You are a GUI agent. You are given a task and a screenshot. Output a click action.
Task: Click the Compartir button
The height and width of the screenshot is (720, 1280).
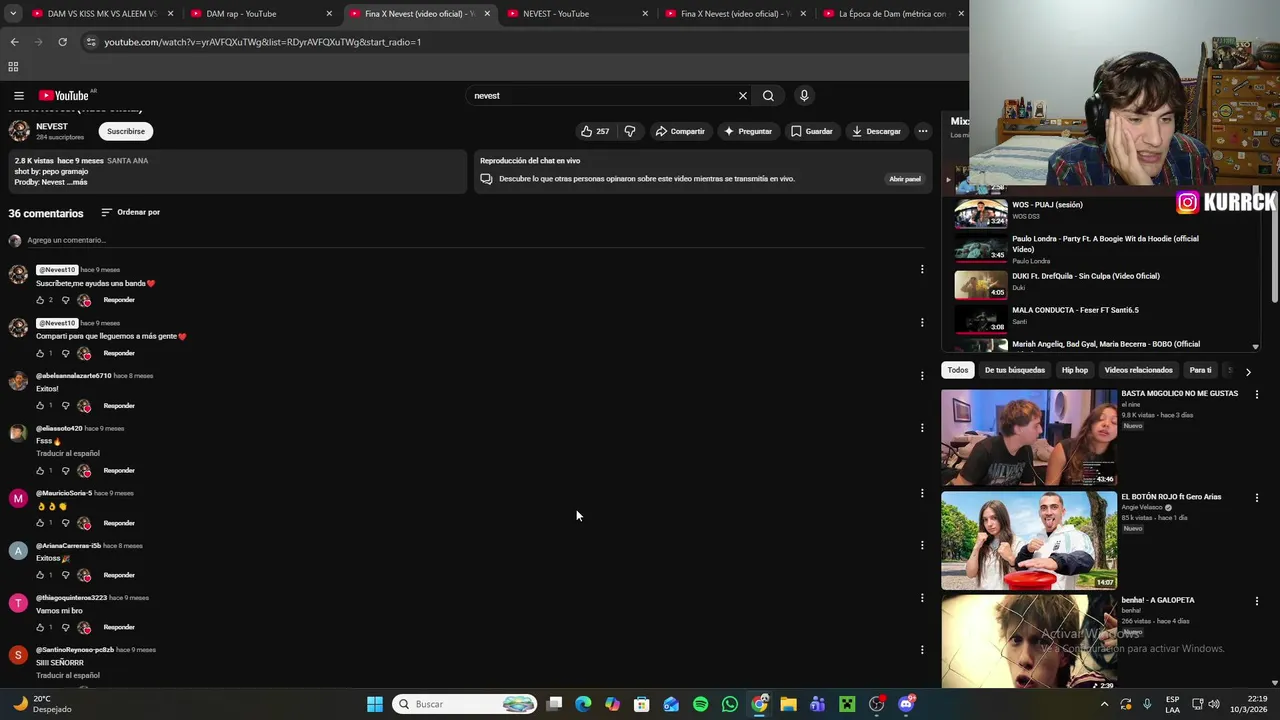click(x=680, y=131)
